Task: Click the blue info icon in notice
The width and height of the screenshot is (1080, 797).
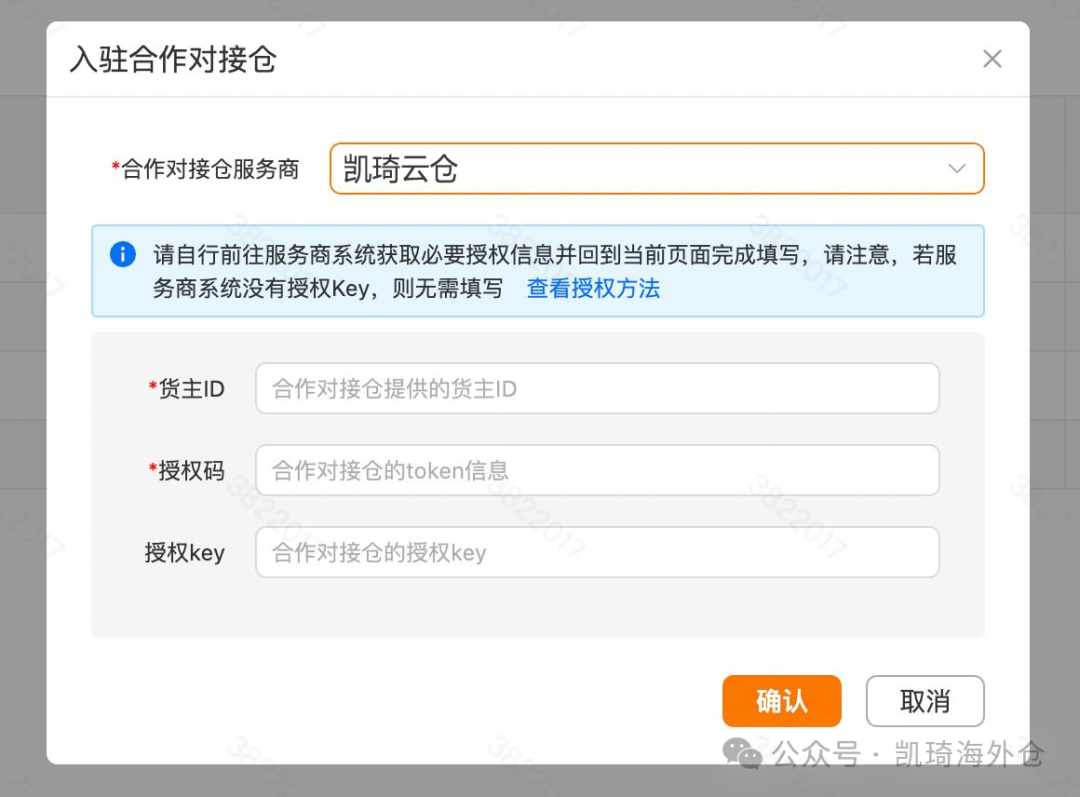Action: pos(123,254)
